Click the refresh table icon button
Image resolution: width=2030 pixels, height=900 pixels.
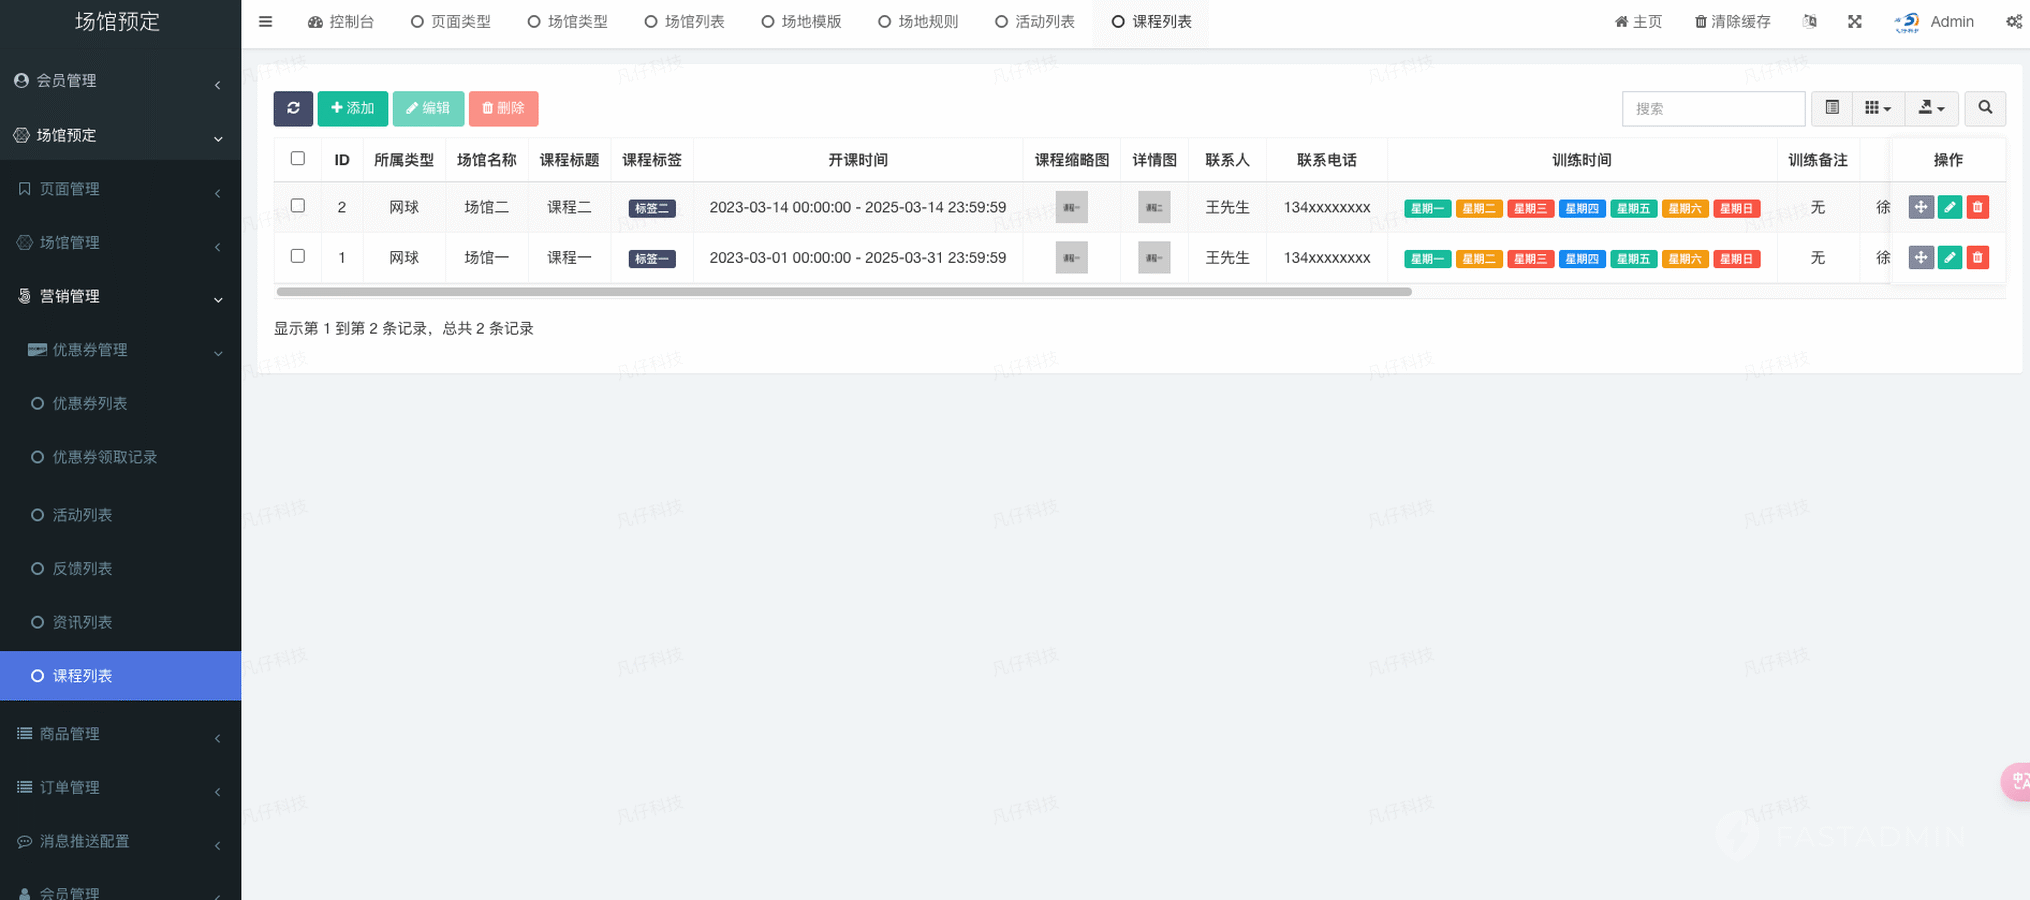click(x=293, y=108)
